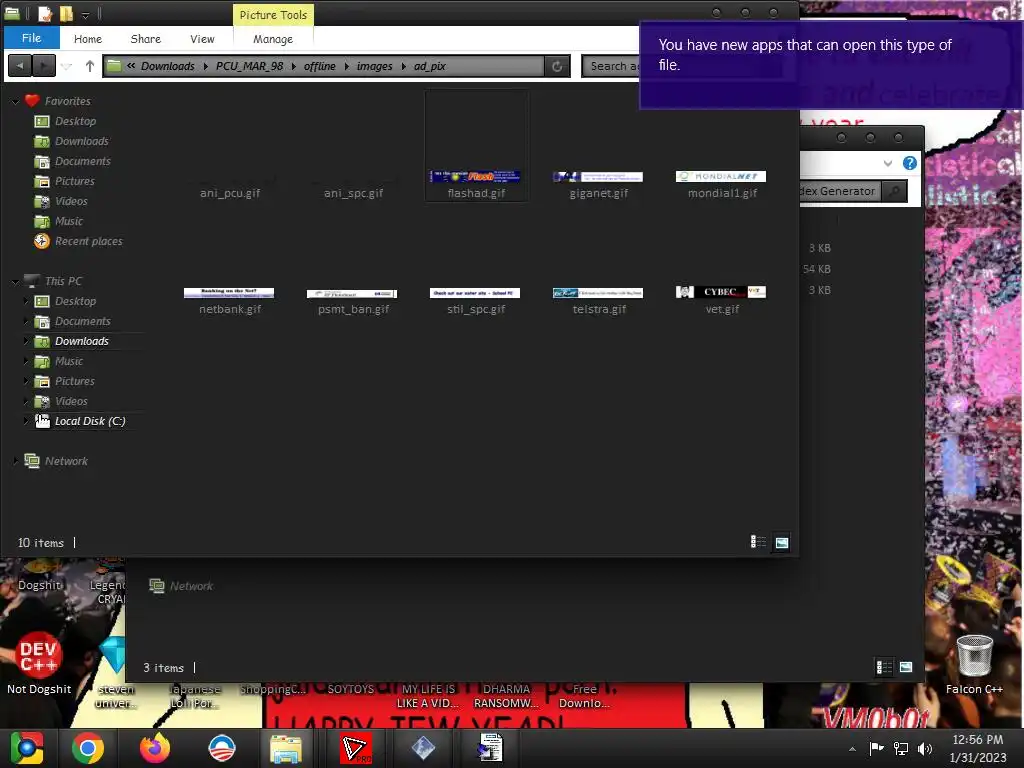Switch back window to details view
This screenshot has width=1024, height=768.
click(x=884, y=667)
